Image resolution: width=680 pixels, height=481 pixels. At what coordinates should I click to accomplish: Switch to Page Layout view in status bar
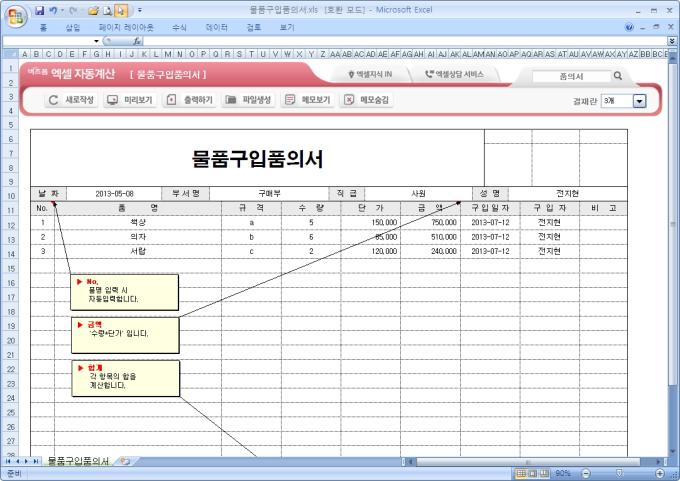click(532, 473)
